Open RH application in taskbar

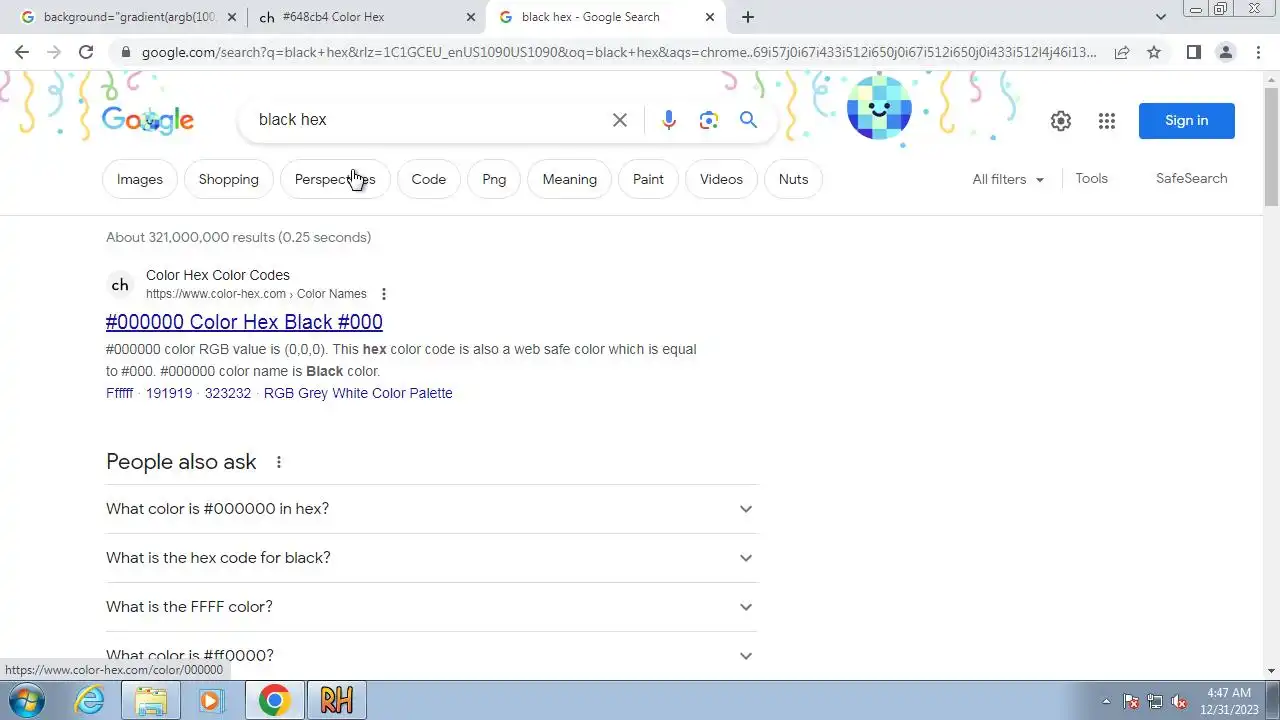[x=337, y=700]
